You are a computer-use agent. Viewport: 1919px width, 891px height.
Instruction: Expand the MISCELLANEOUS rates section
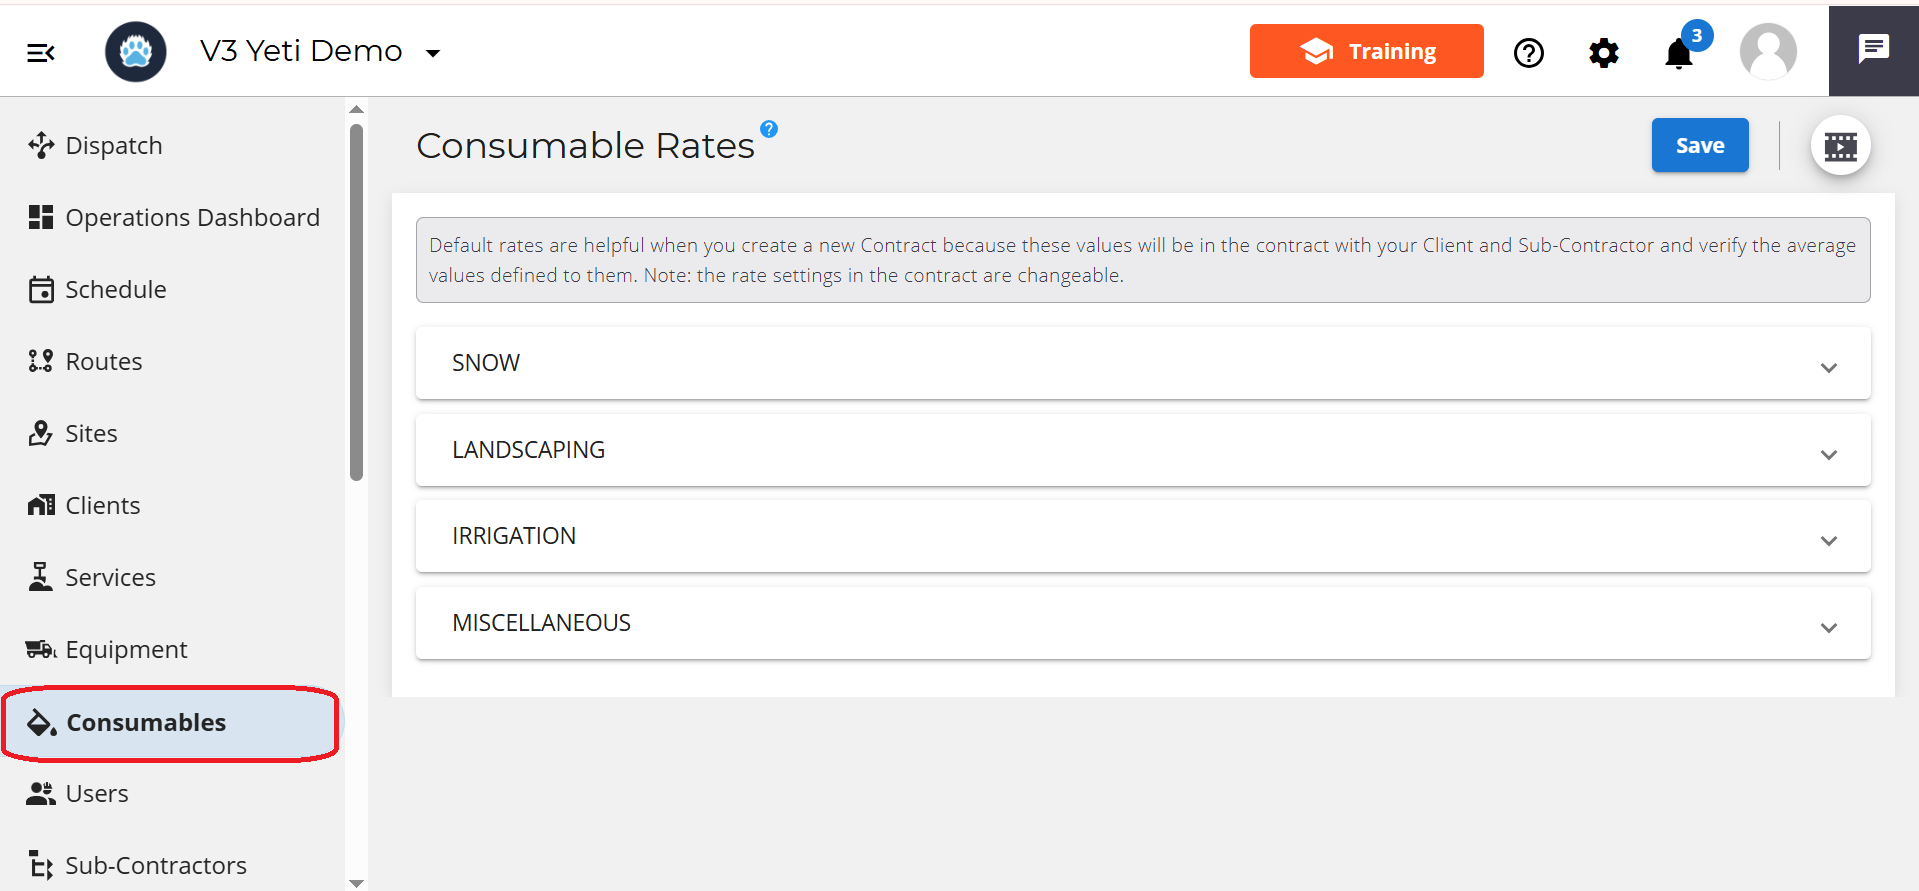tap(1142, 623)
